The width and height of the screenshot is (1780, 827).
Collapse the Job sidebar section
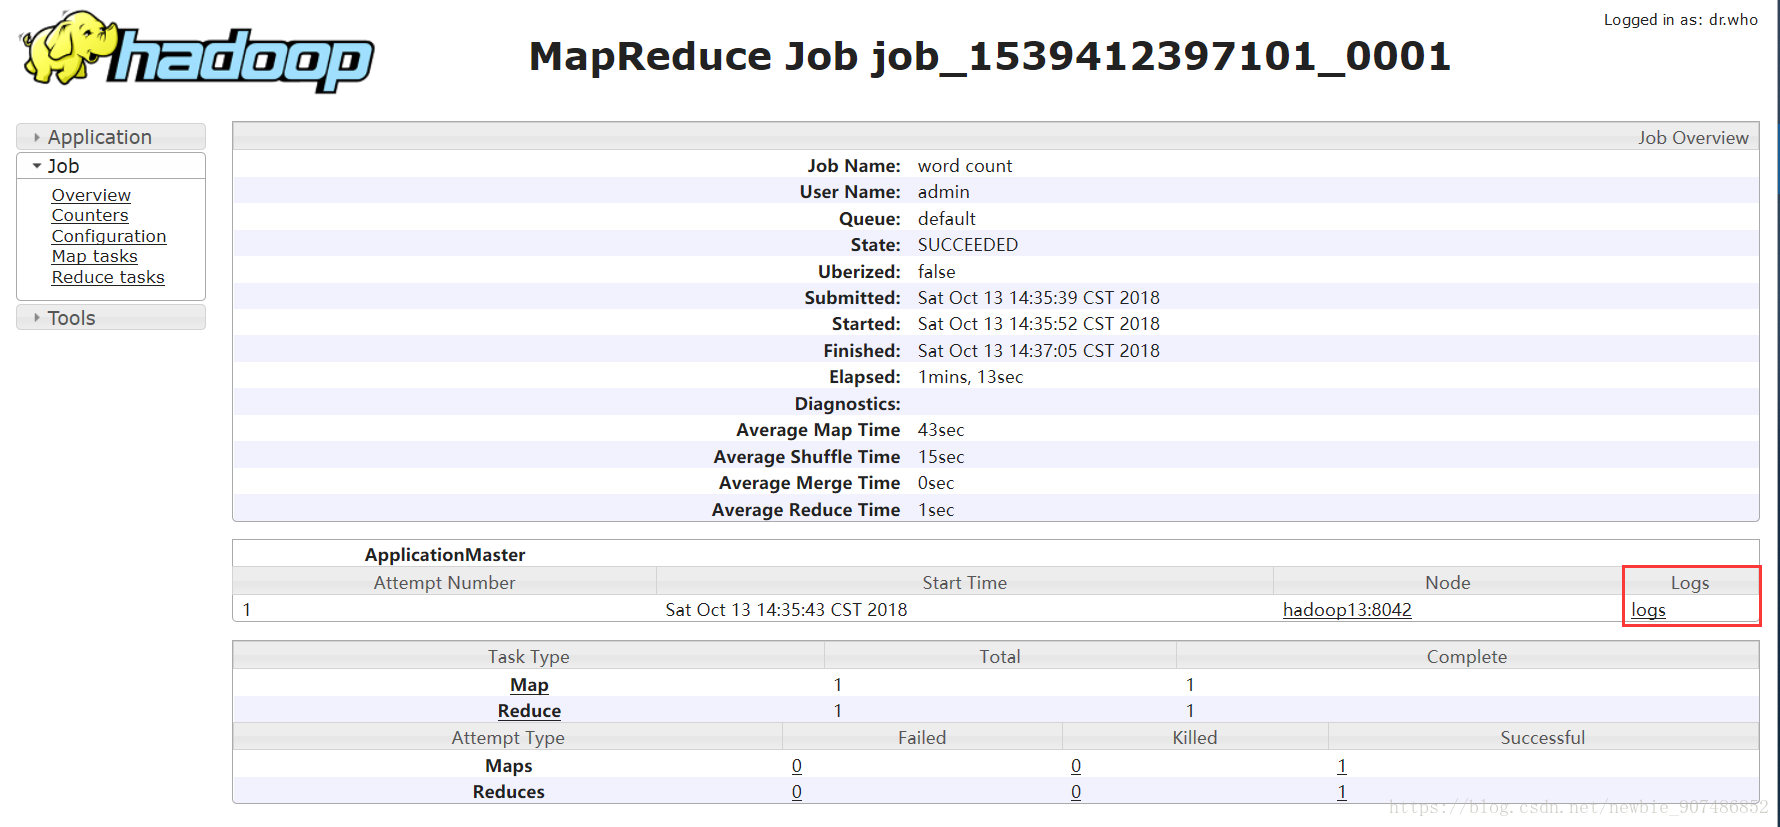[111, 166]
